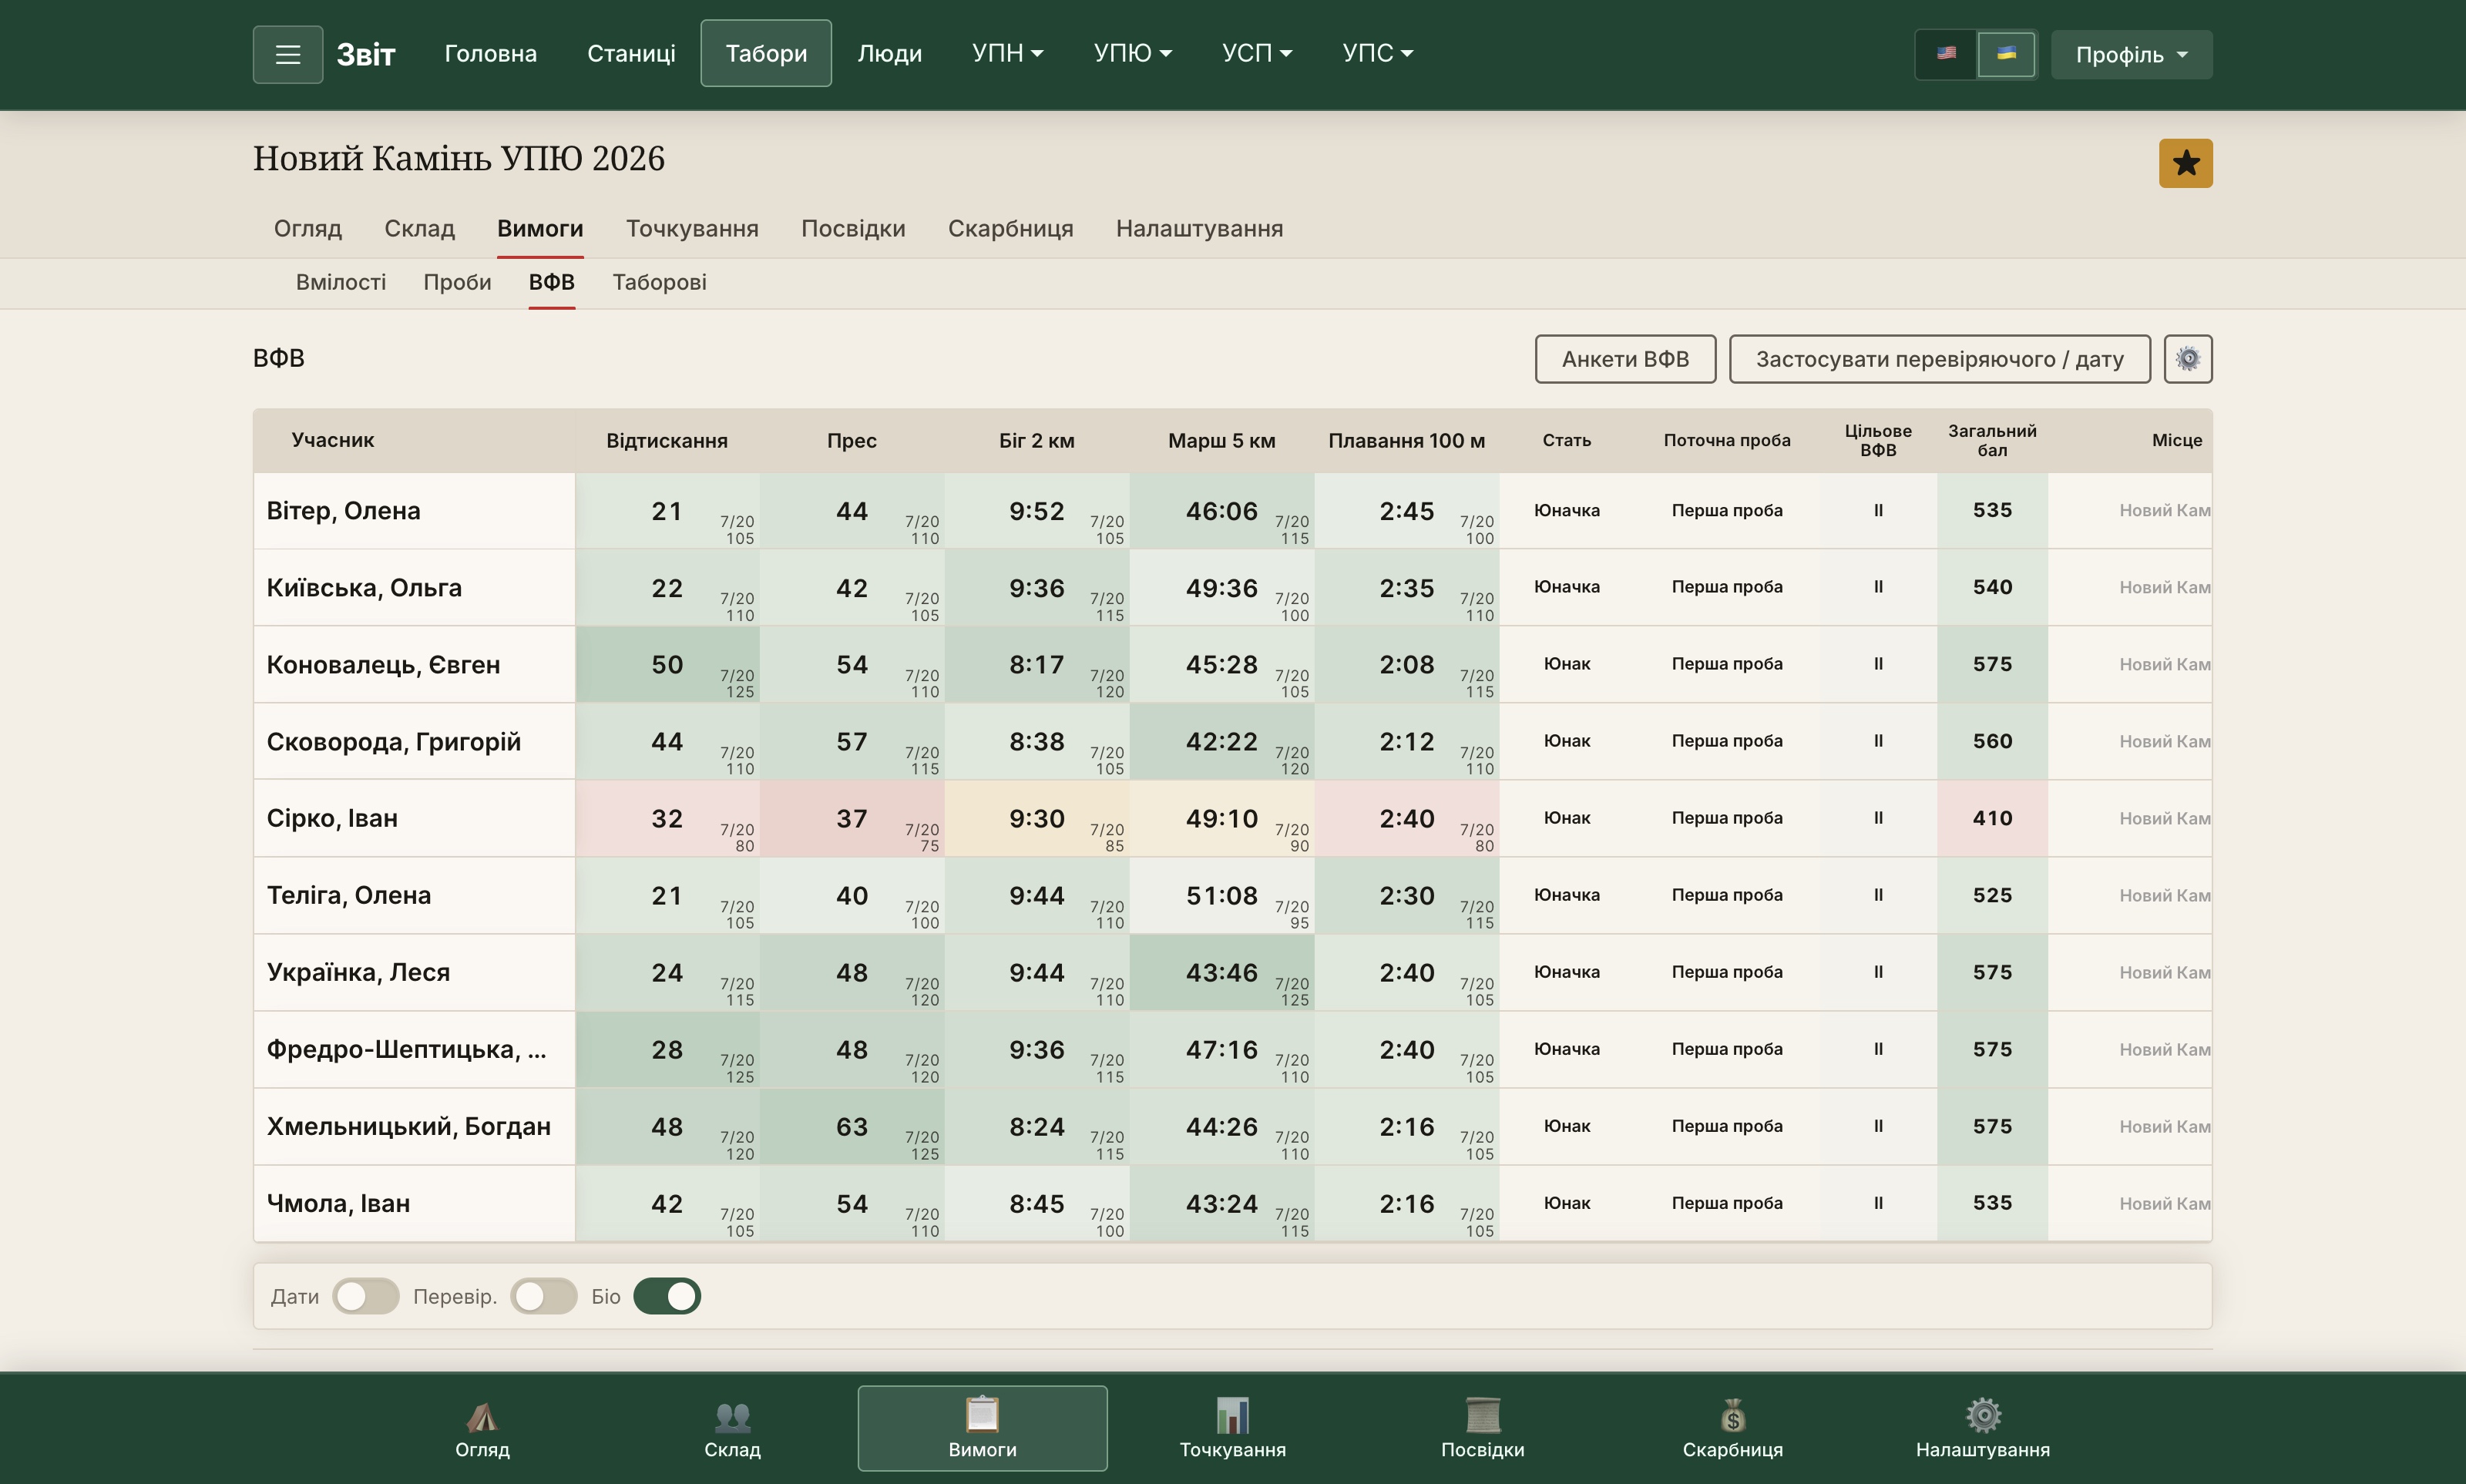Screen dimensions: 2466x1484
Task: Go to Головна in top navigation
Action: point(490,53)
